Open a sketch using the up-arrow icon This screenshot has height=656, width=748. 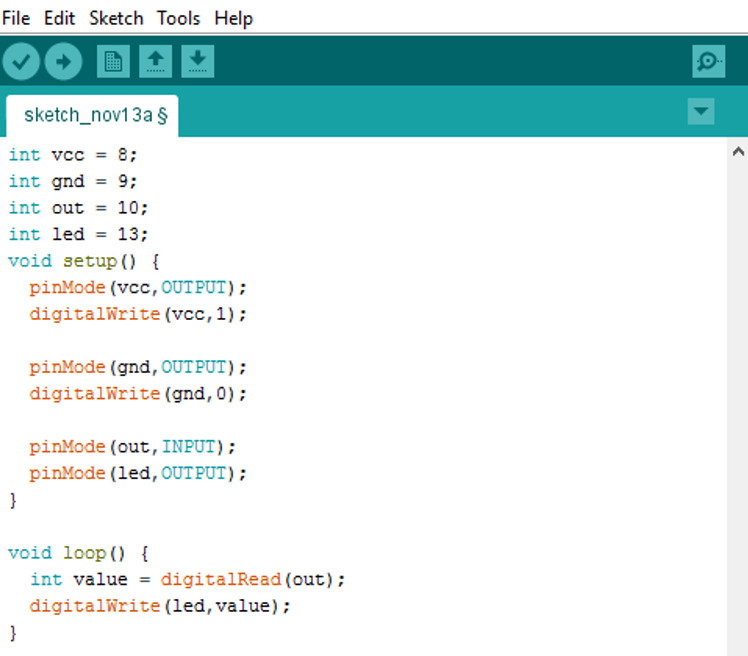point(156,62)
